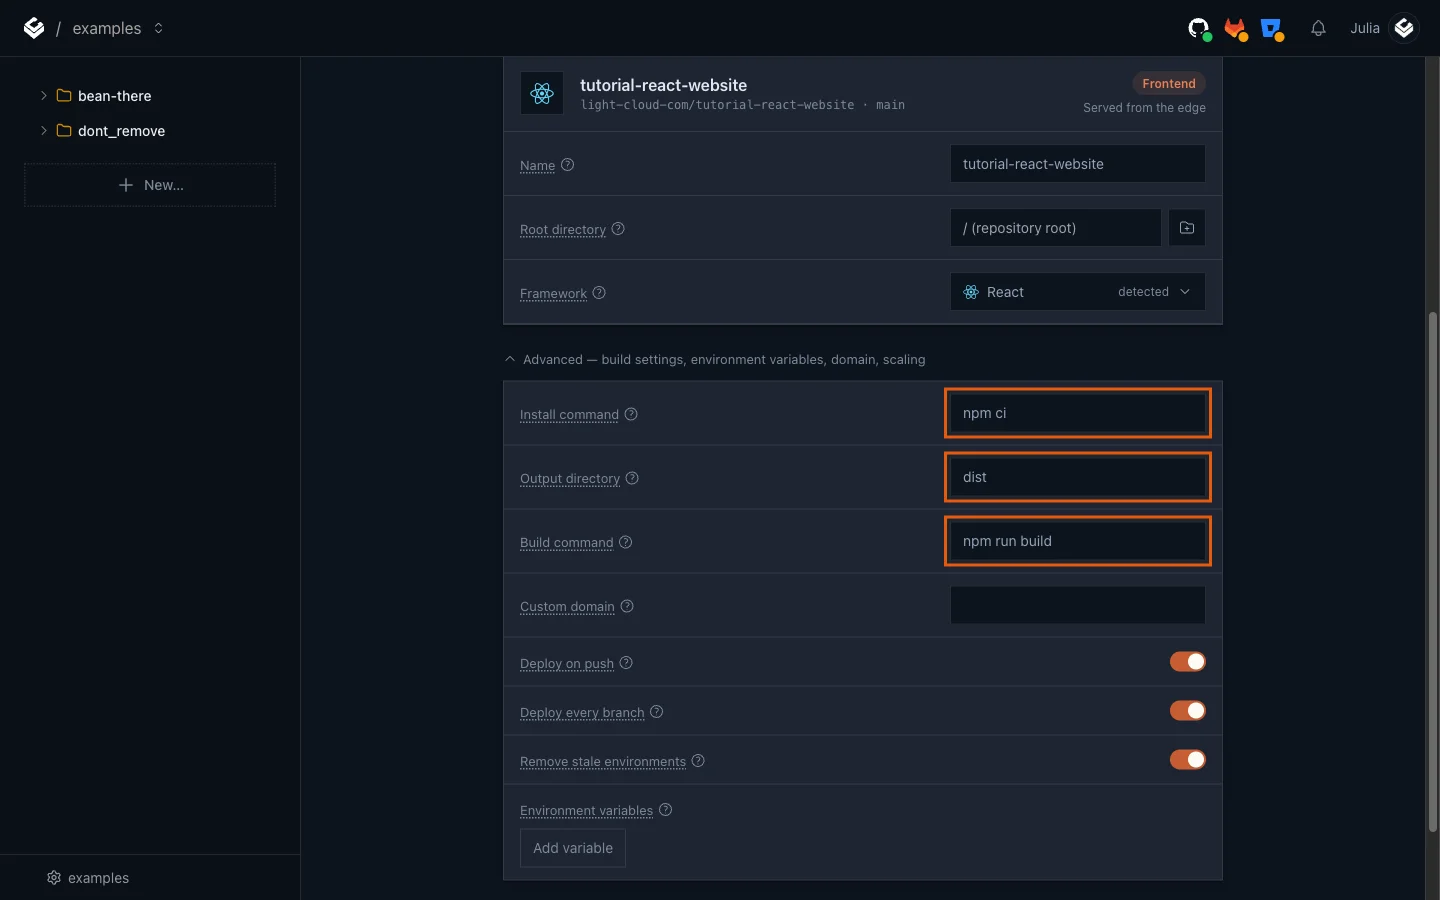This screenshot has width=1440, height=900.
Task: Click the Light Cloud logo icon
Action: [x=34, y=28]
